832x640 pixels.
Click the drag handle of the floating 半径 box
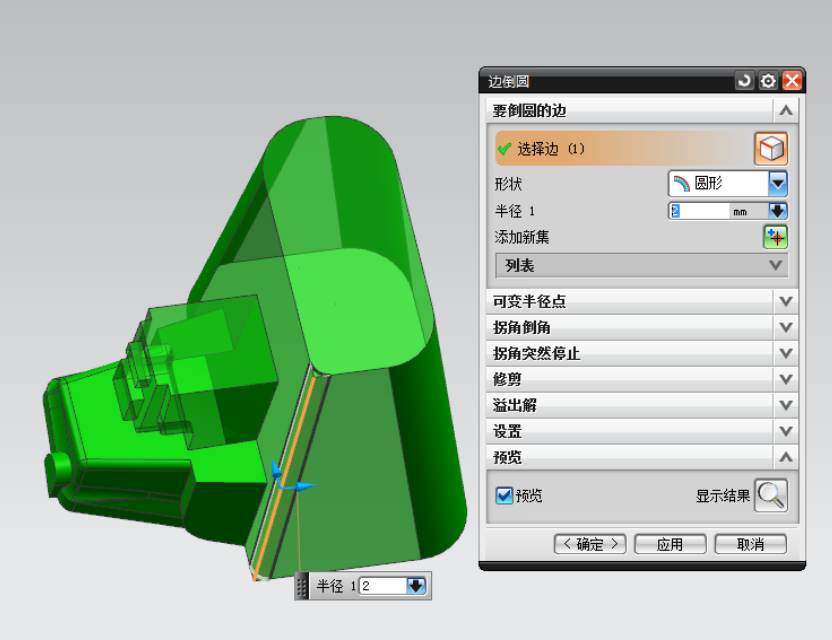tap(301, 586)
